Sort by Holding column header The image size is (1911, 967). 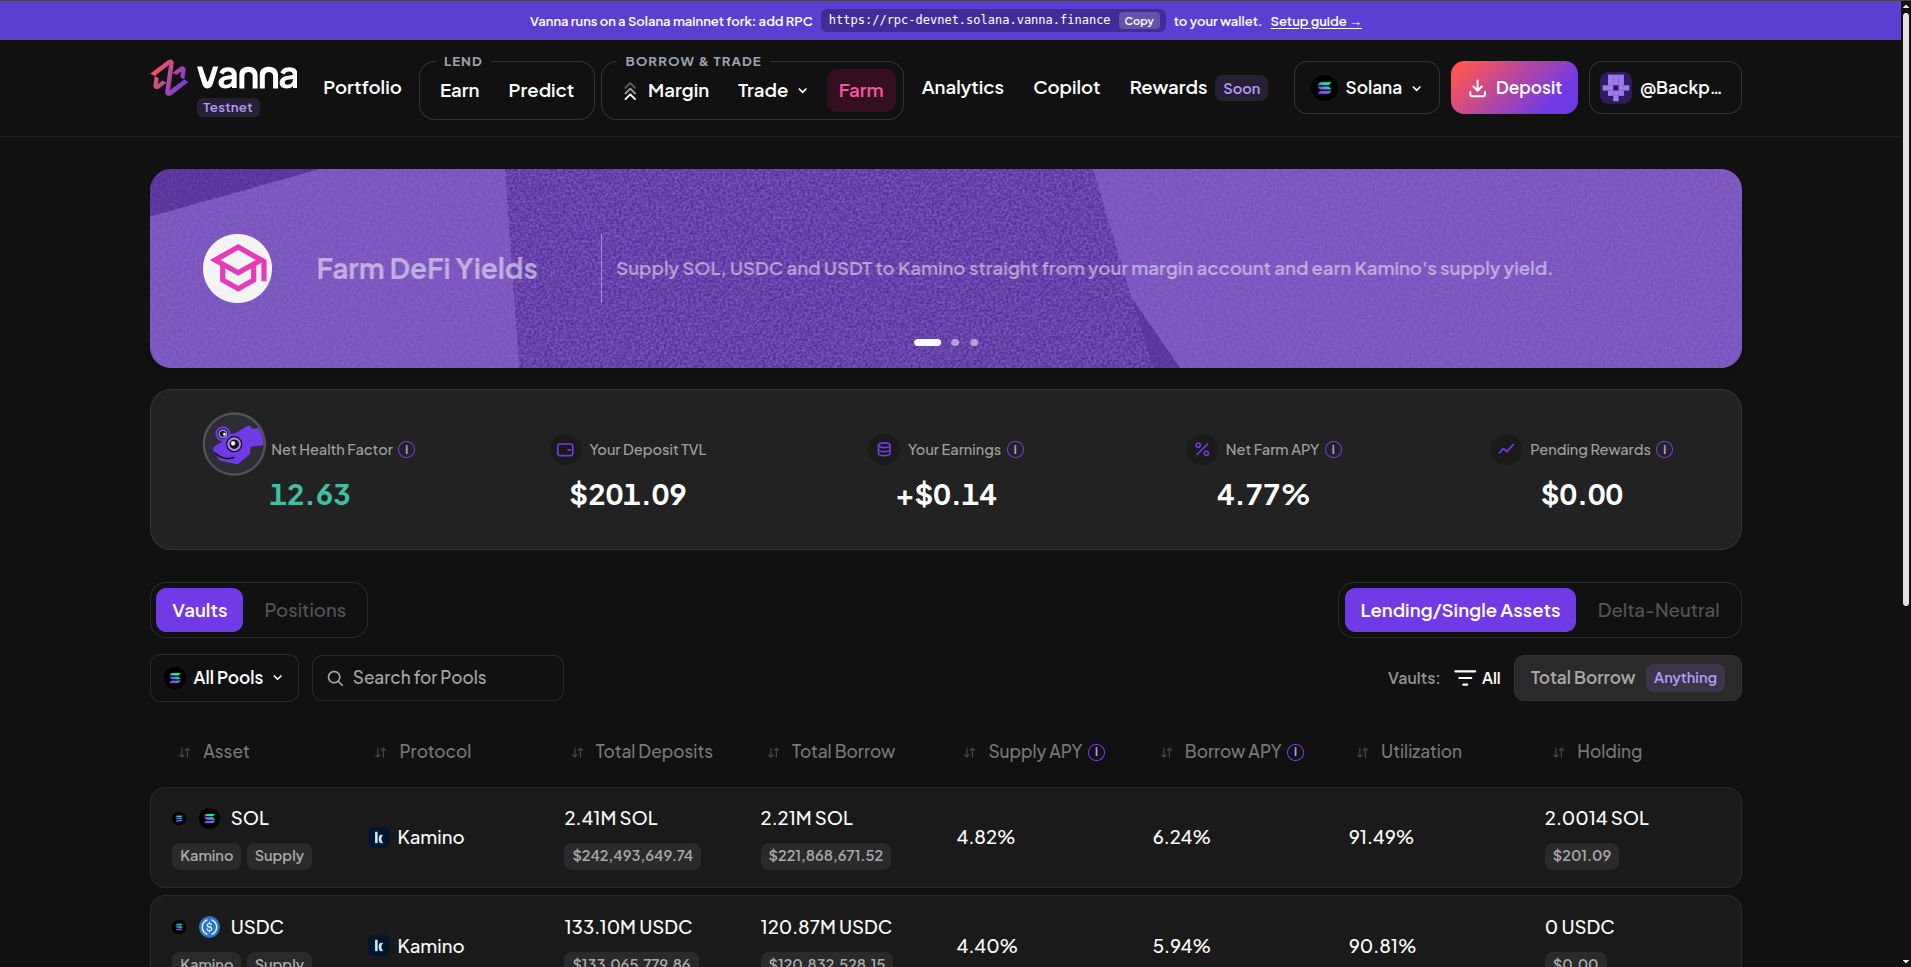pos(1598,752)
